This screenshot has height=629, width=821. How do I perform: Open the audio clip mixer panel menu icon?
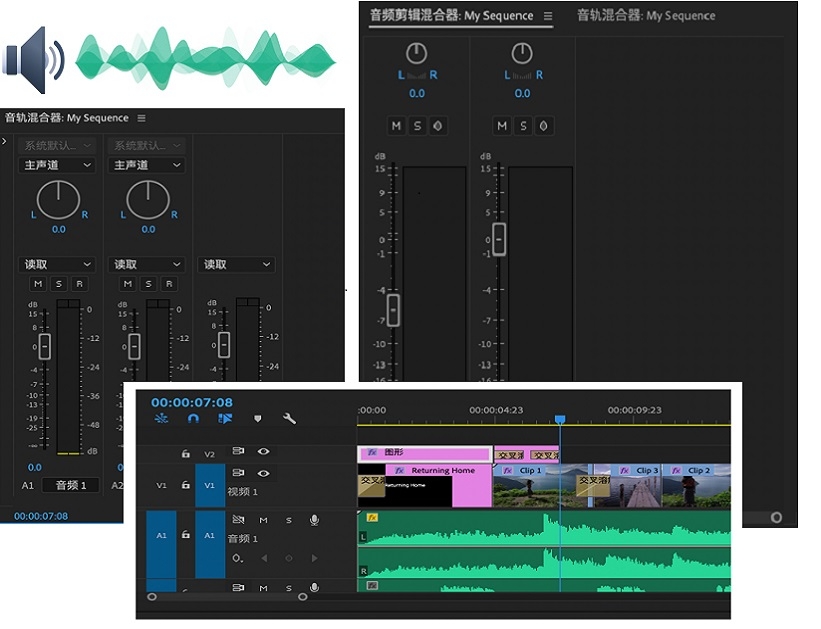548,16
